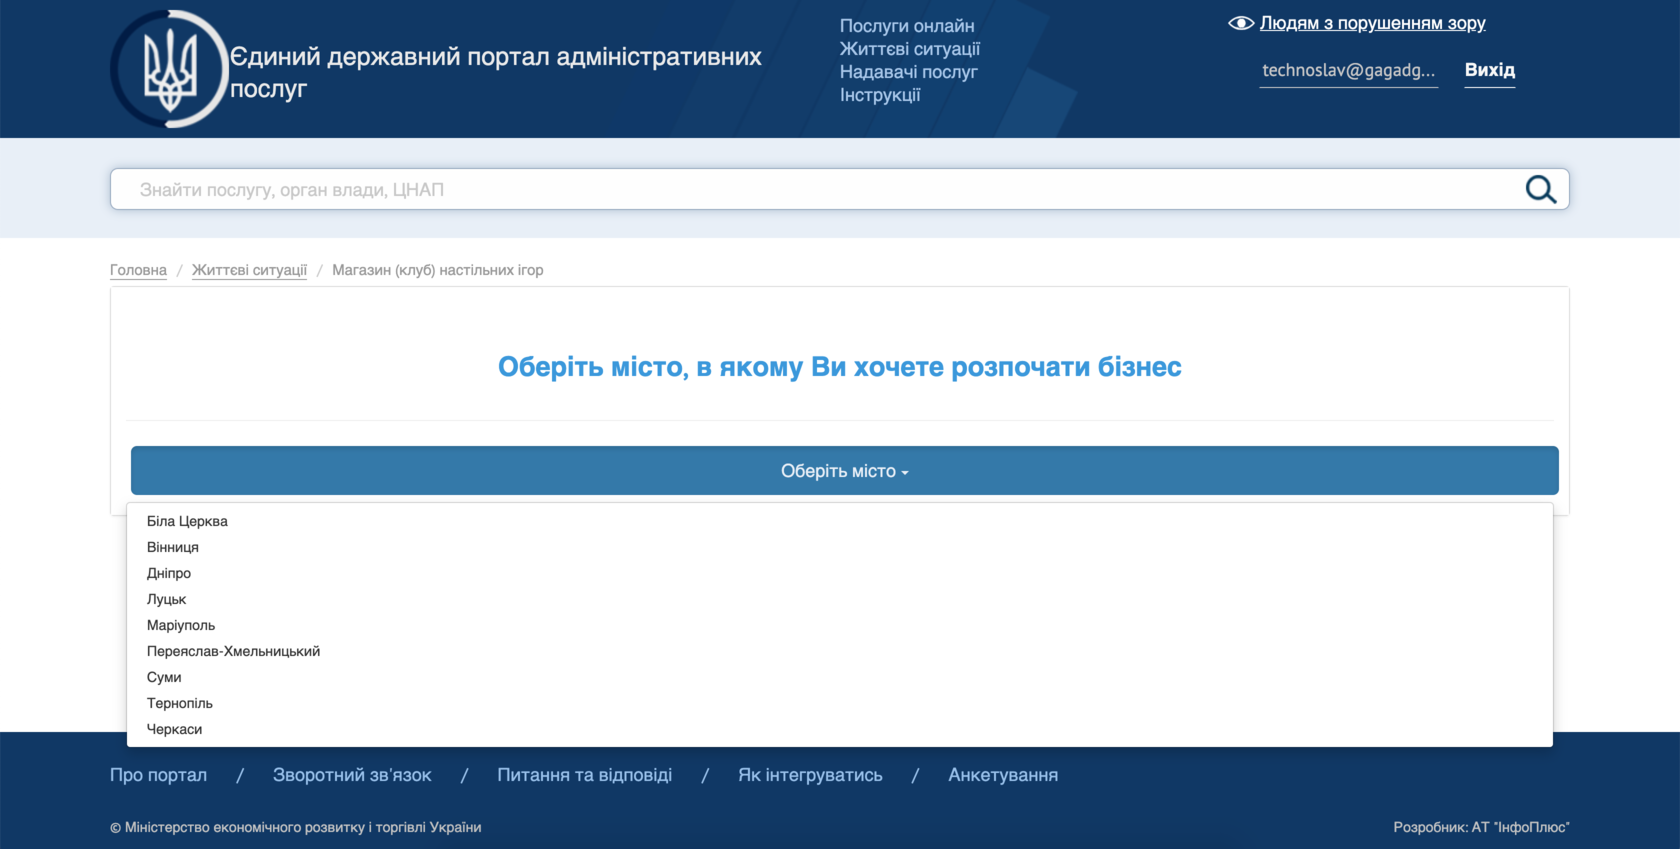Open 'Інструкції' header link

pyautogui.click(x=880, y=95)
